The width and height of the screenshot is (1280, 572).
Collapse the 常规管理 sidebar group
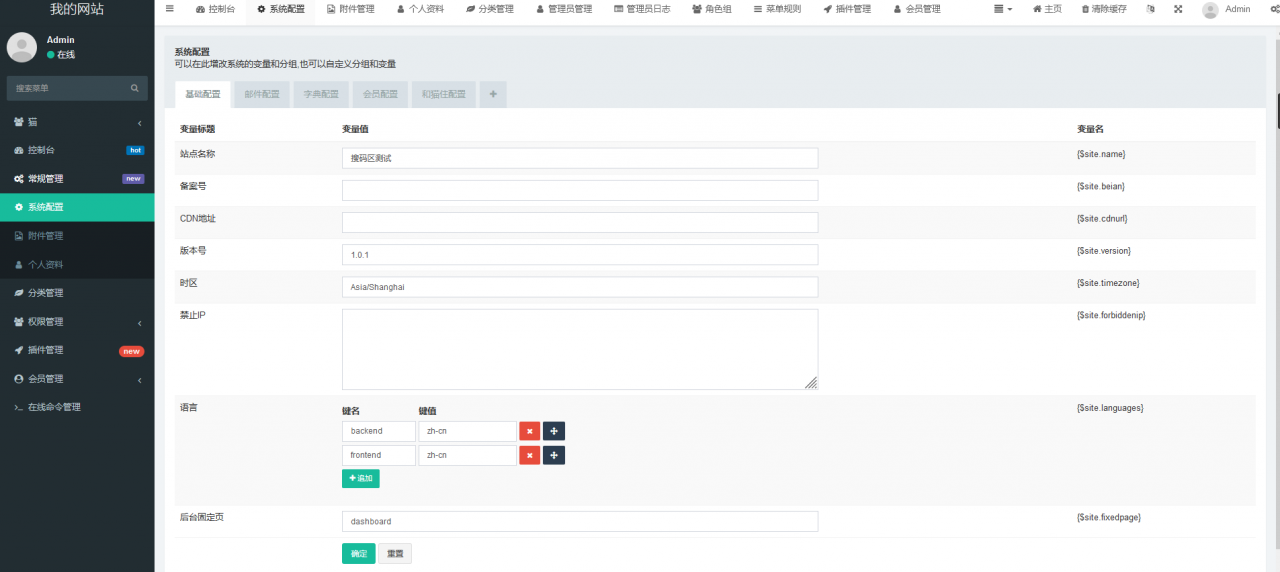pos(77,179)
